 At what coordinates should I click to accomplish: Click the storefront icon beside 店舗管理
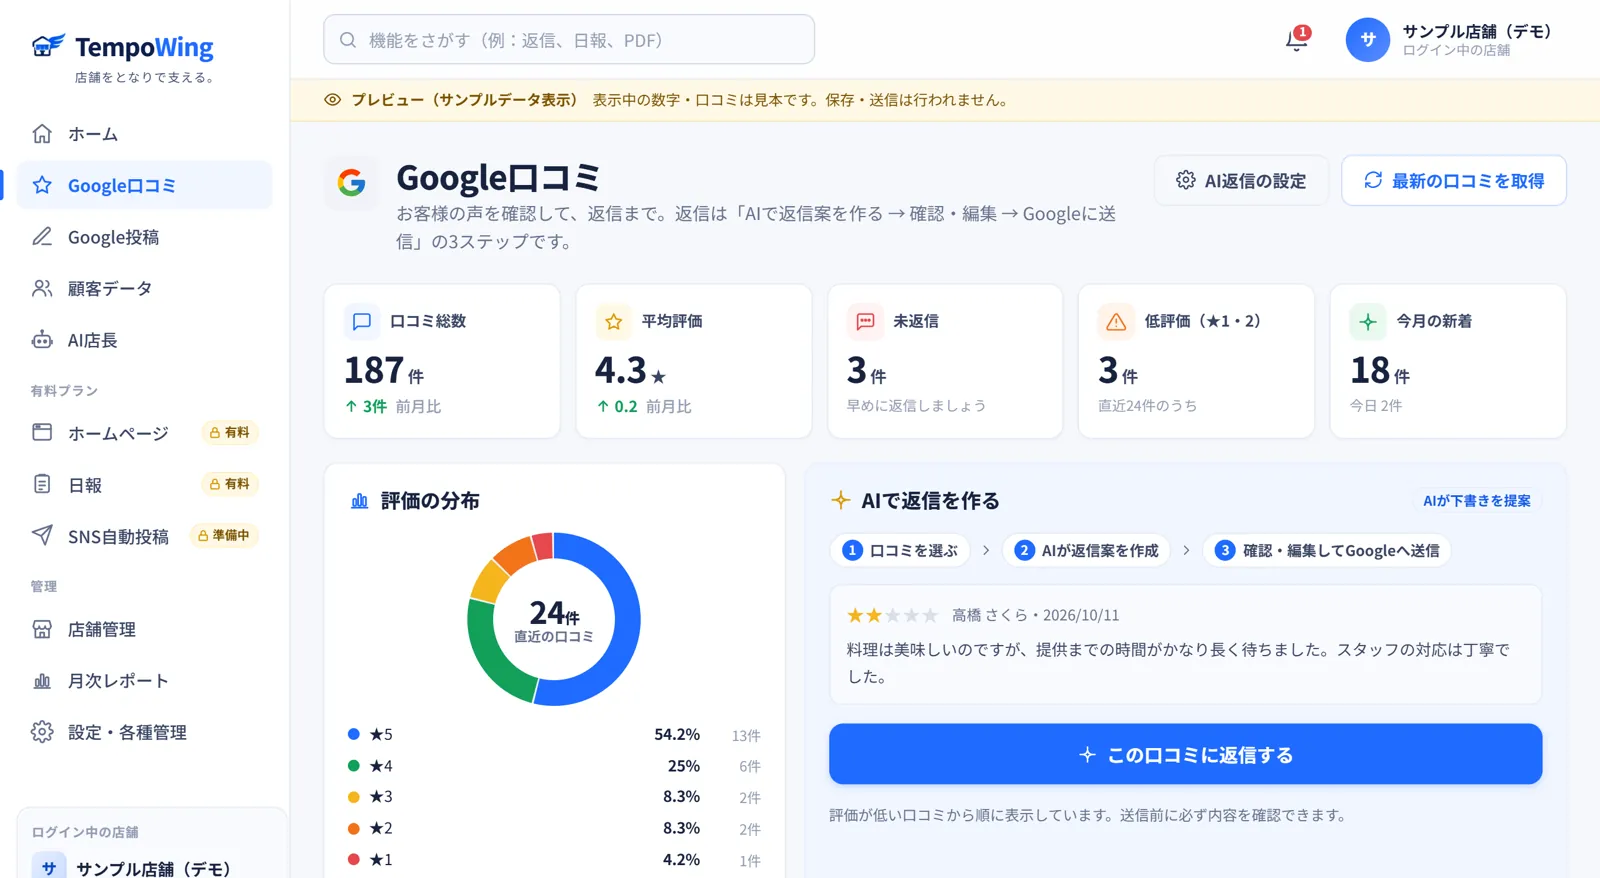(42, 629)
